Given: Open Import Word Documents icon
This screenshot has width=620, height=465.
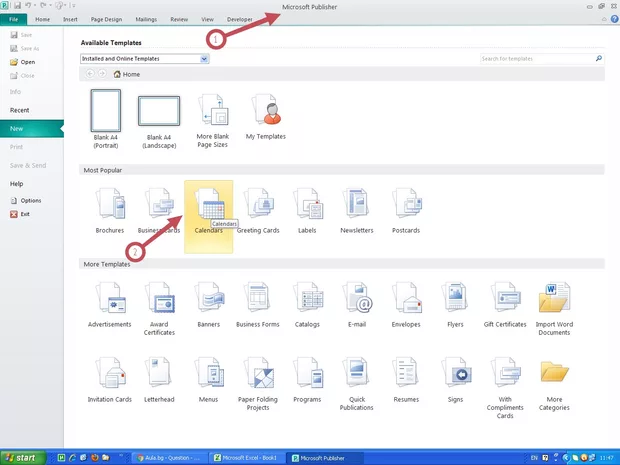Looking at the screenshot, I should click(x=554, y=298).
